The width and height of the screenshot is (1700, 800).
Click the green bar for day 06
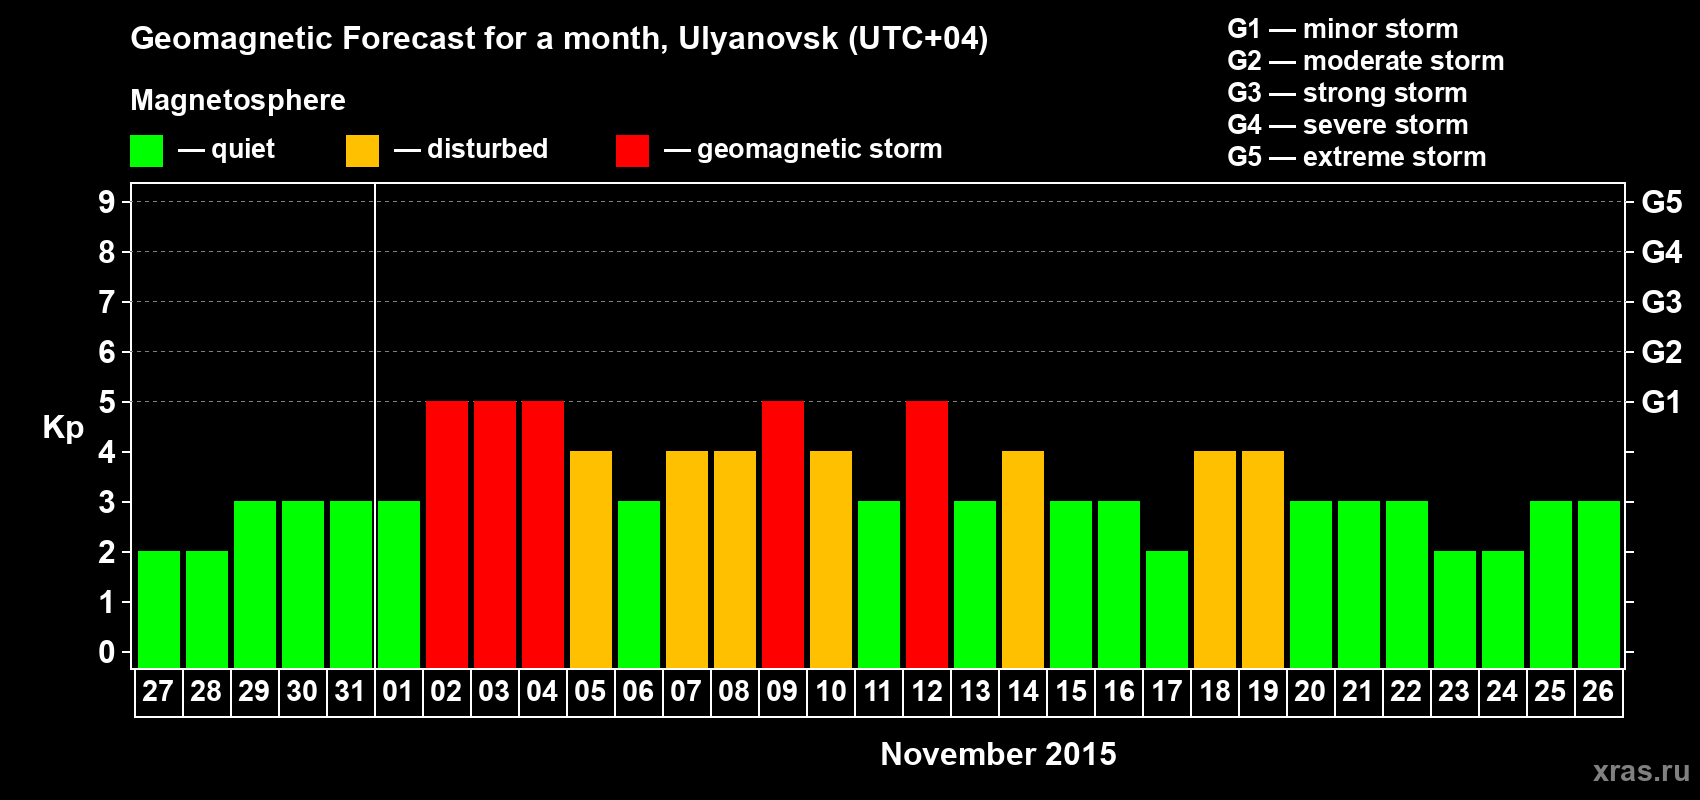639,584
